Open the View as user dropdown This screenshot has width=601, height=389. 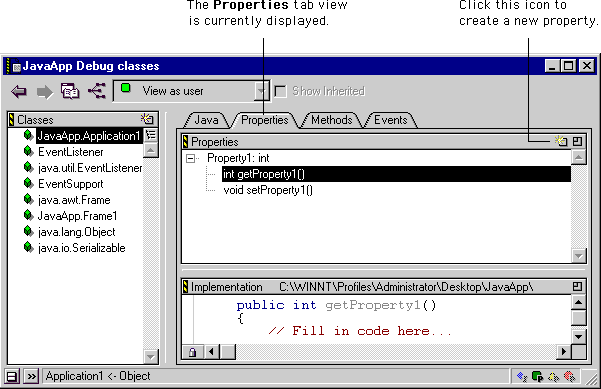pyautogui.click(x=261, y=91)
